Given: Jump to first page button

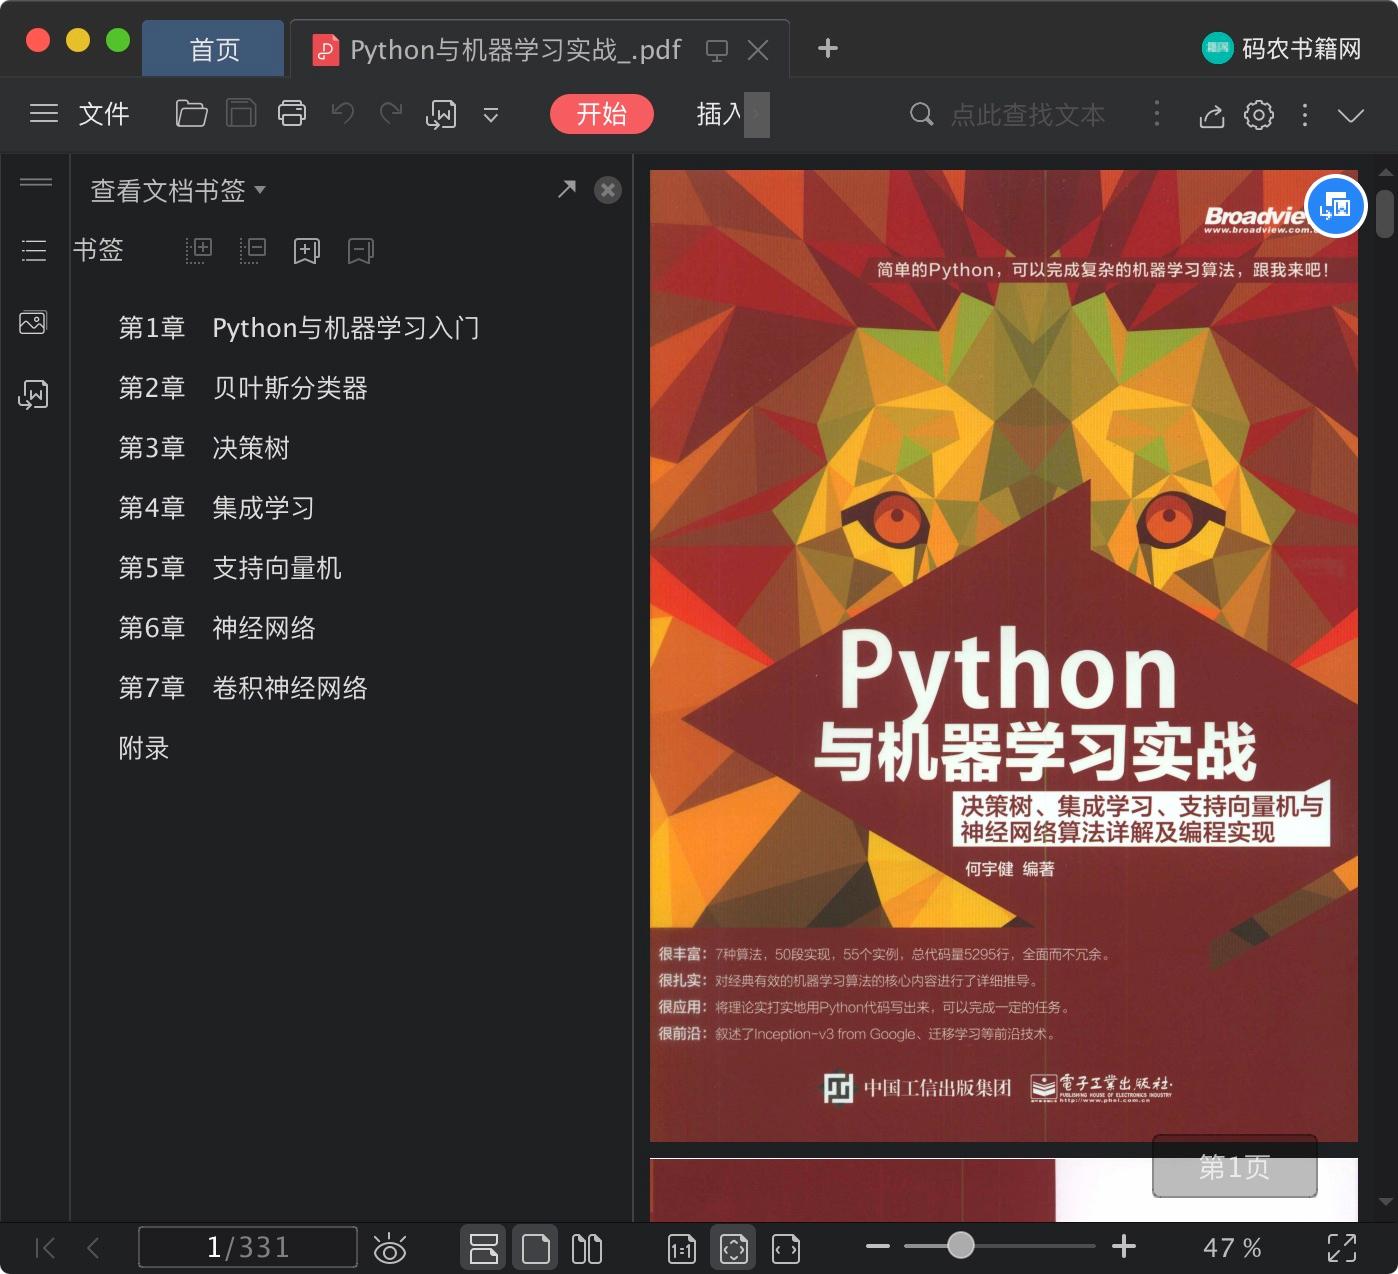Looking at the screenshot, I should pyautogui.click(x=45, y=1248).
